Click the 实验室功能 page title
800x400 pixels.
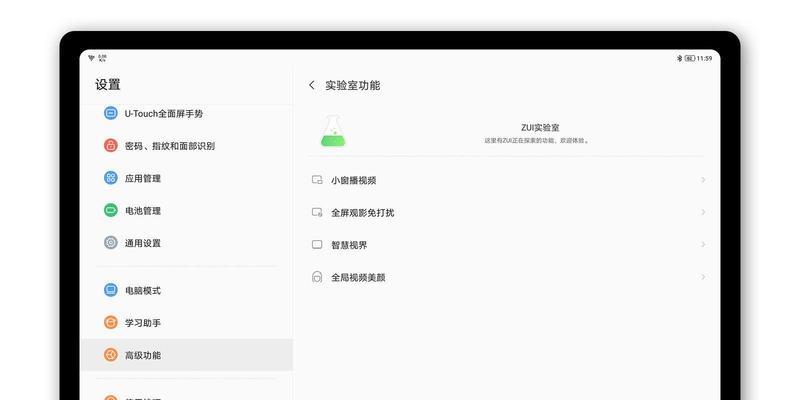click(x=353, y=86)
